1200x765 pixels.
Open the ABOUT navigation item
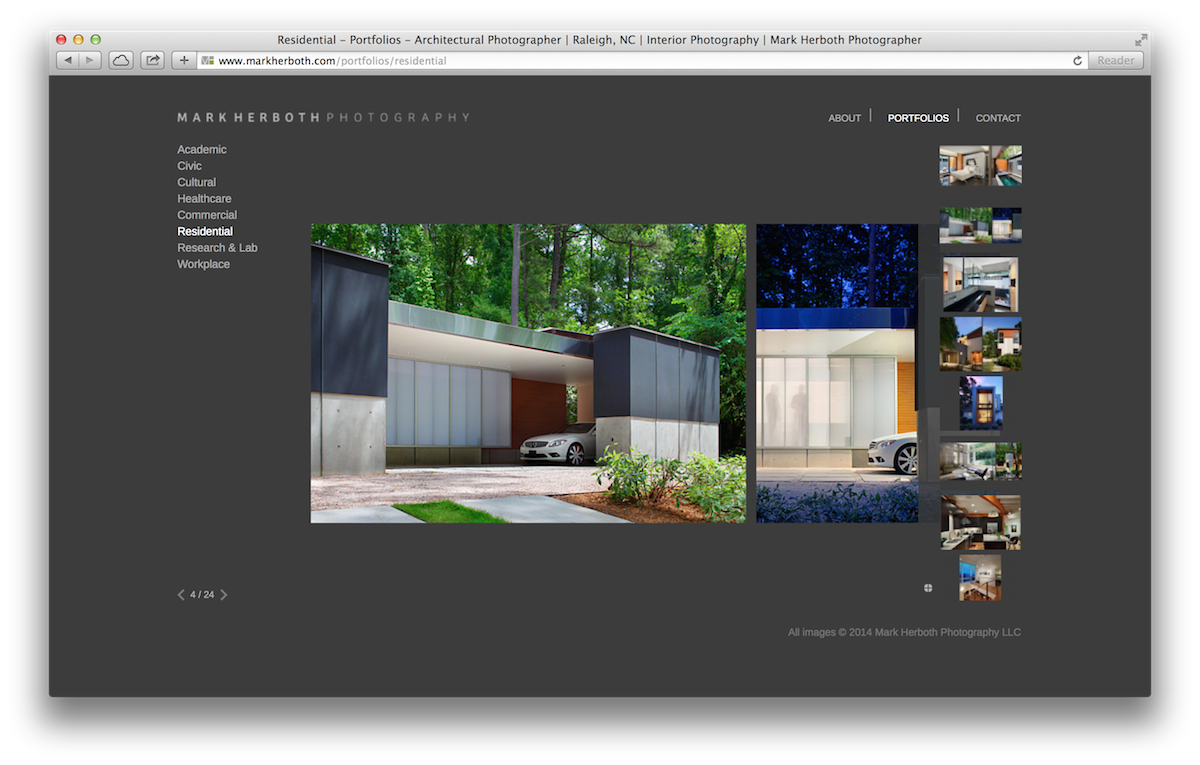pyautogui.click(x=845, y=118)
